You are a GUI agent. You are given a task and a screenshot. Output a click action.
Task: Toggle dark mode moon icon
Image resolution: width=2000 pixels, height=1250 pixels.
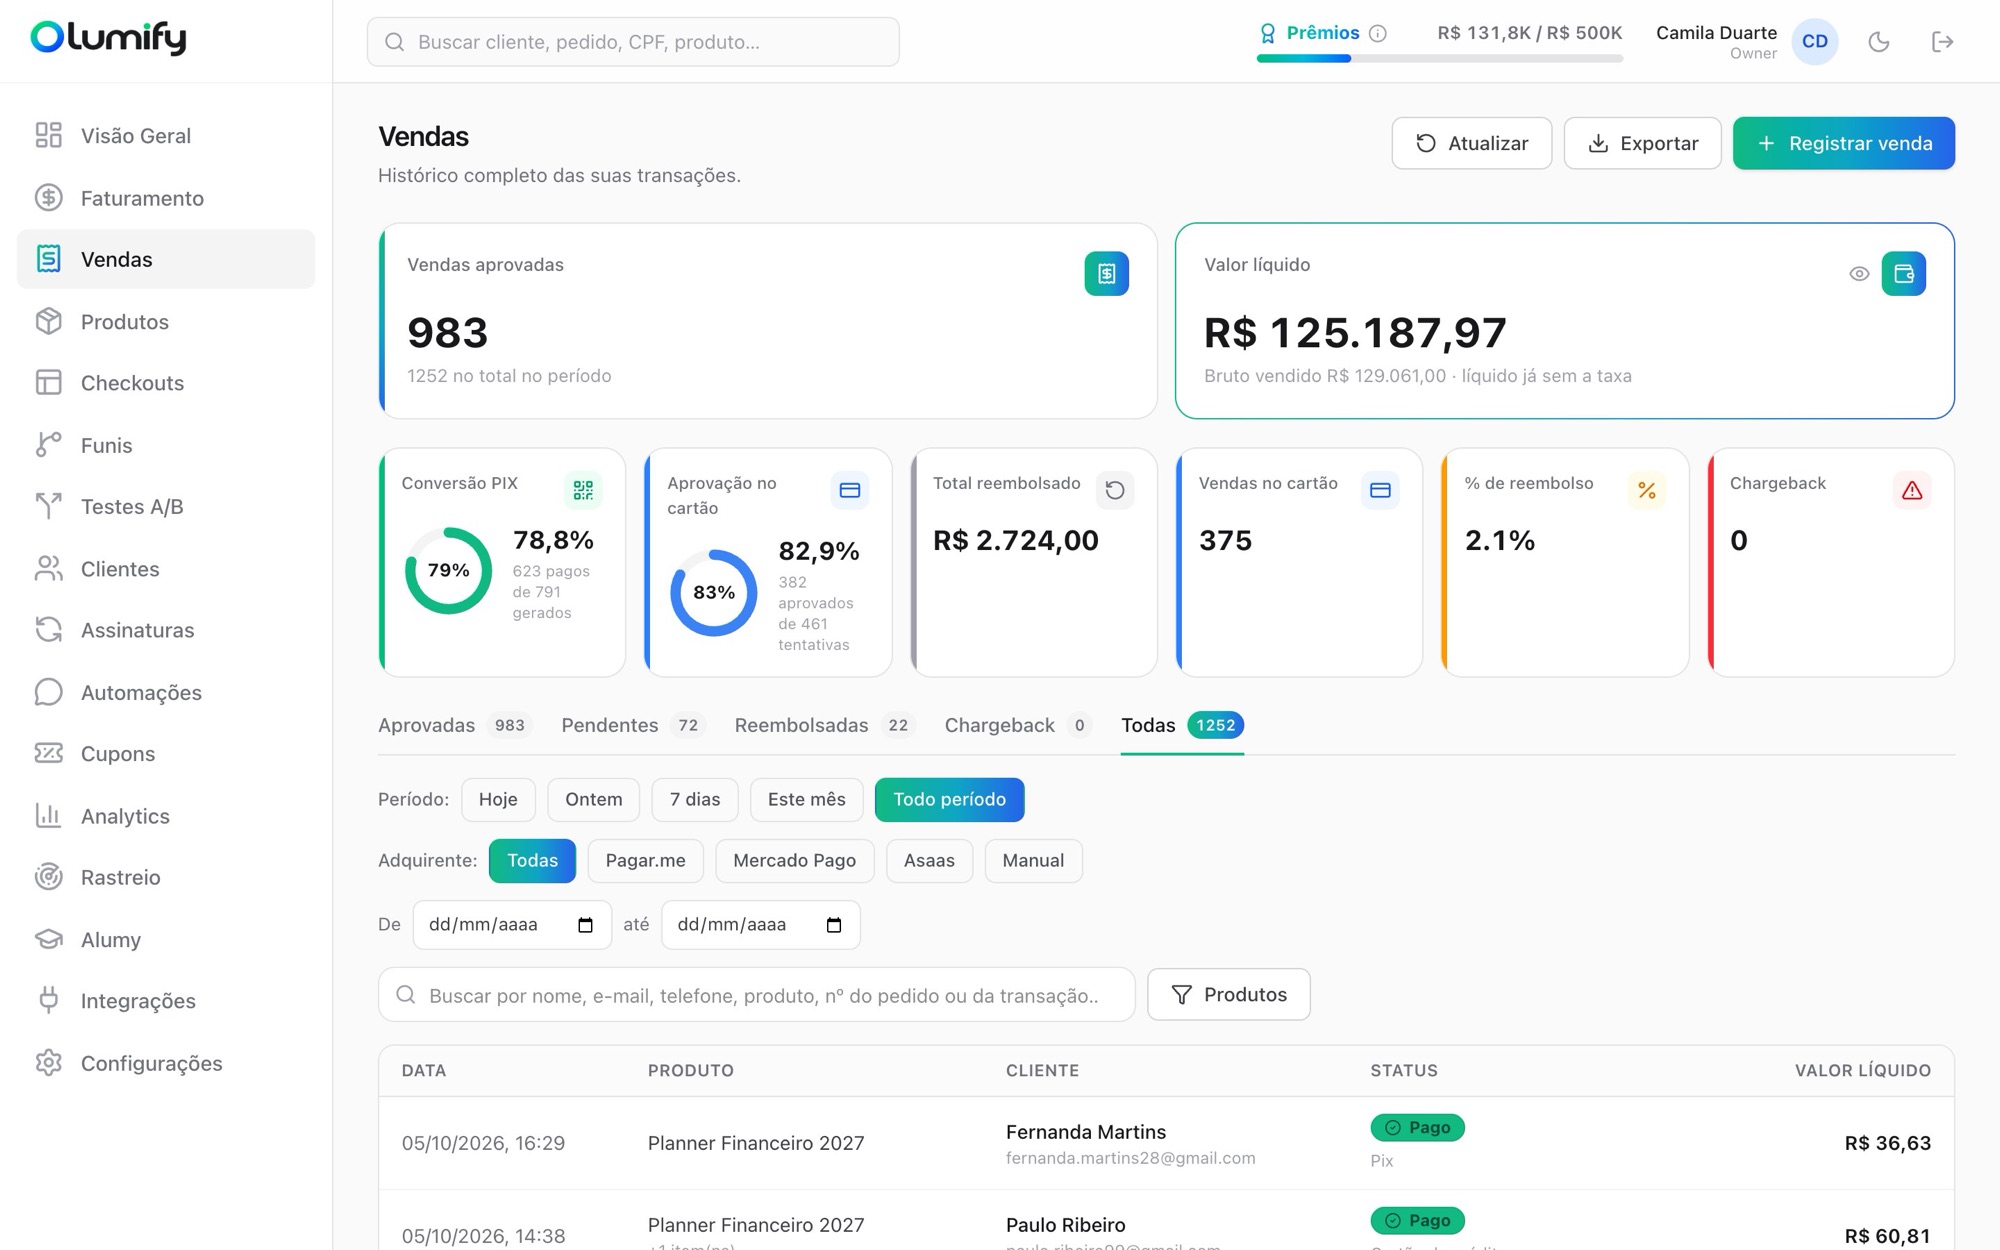1879,42
